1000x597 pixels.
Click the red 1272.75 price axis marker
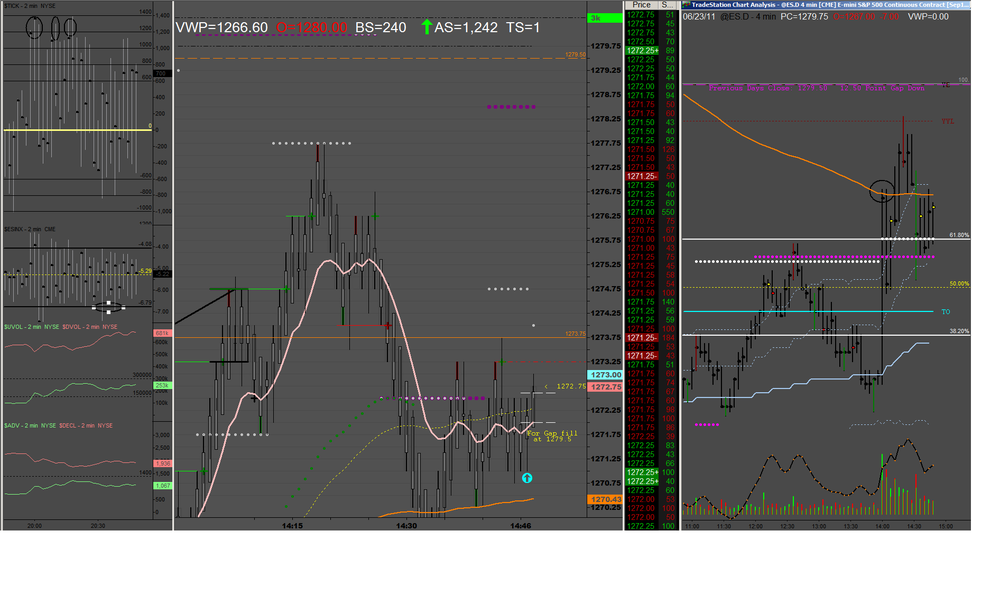pos(605,387)
